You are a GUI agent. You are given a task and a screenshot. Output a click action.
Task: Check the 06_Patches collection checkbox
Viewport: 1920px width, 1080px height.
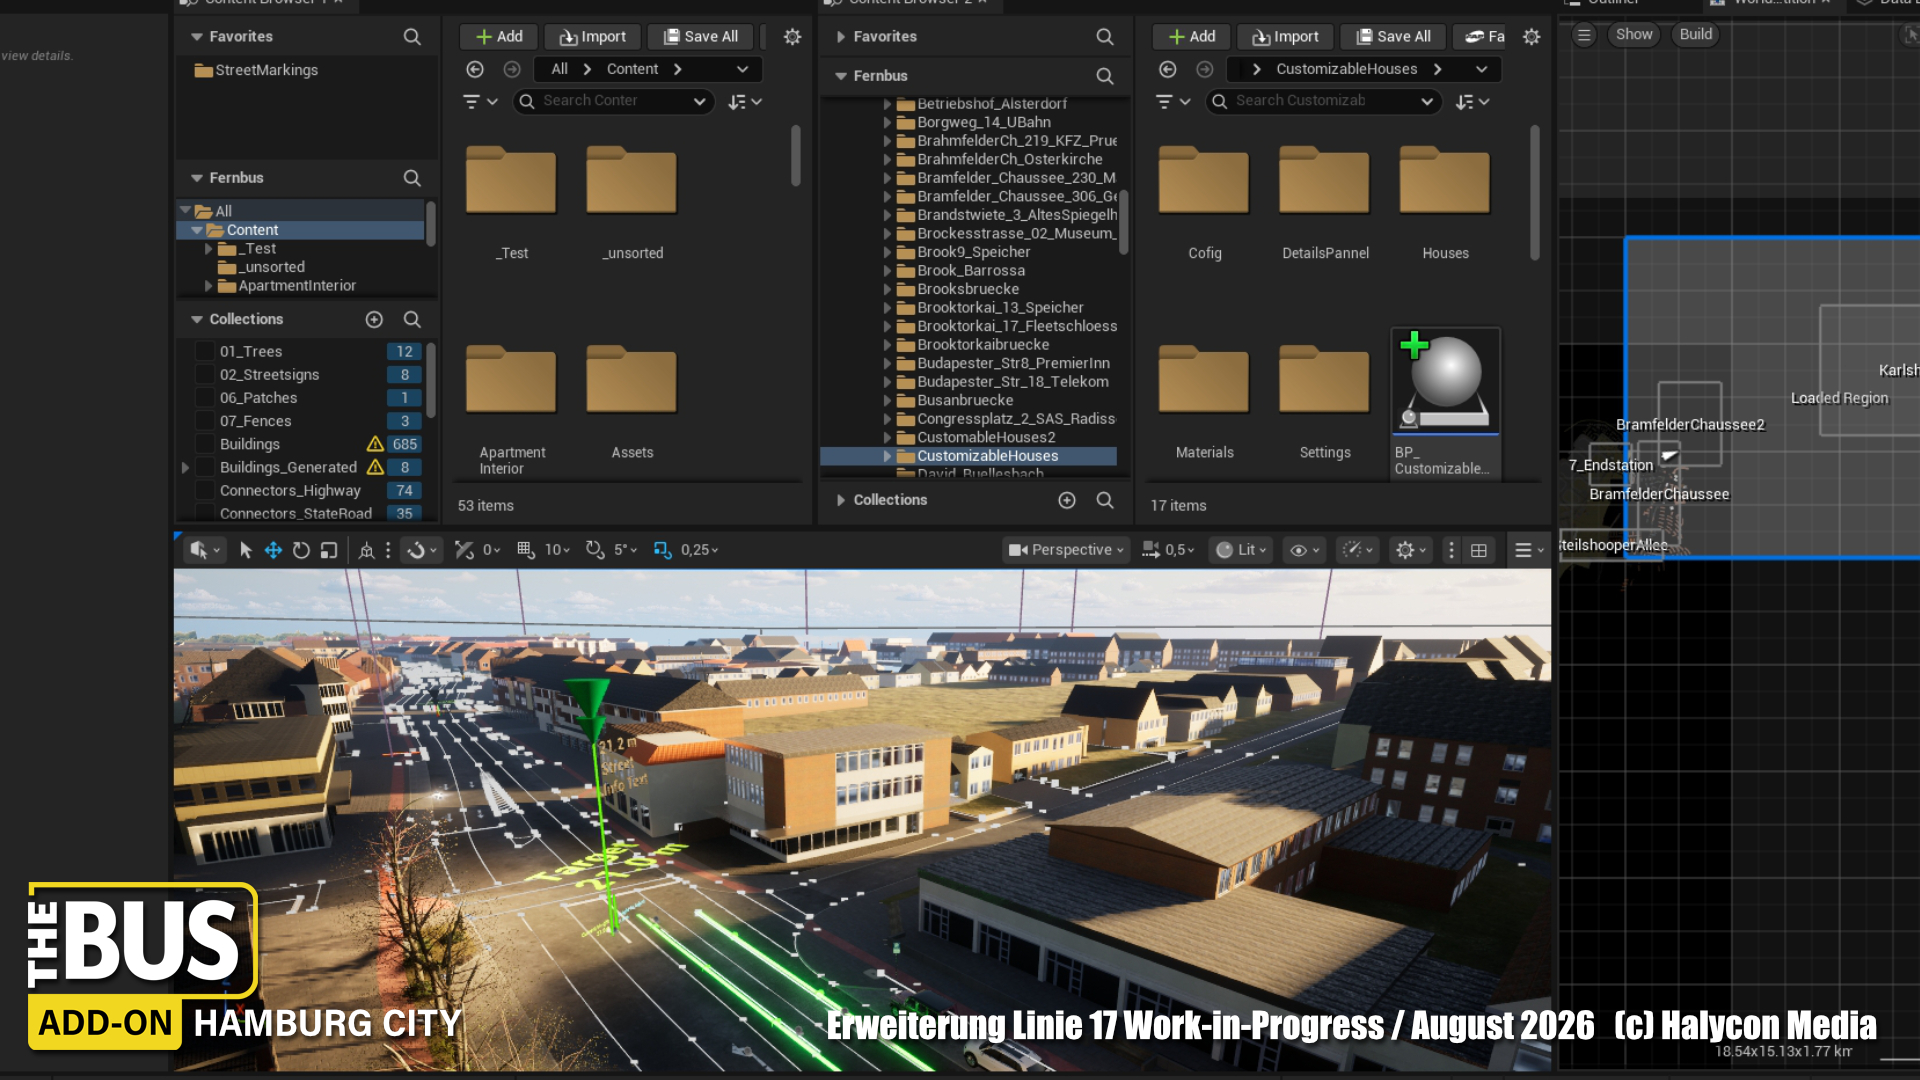coord(205,397)
